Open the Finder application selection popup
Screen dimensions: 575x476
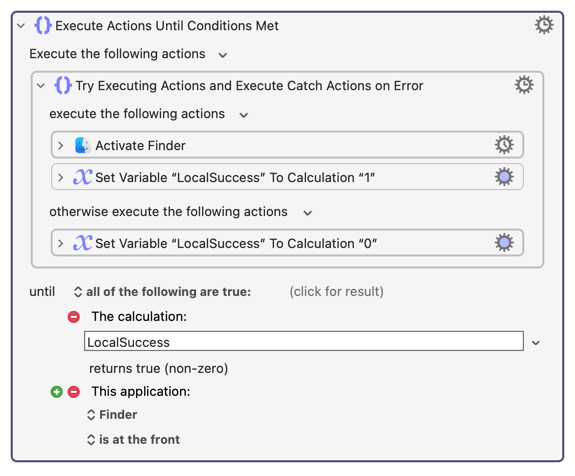112,415
